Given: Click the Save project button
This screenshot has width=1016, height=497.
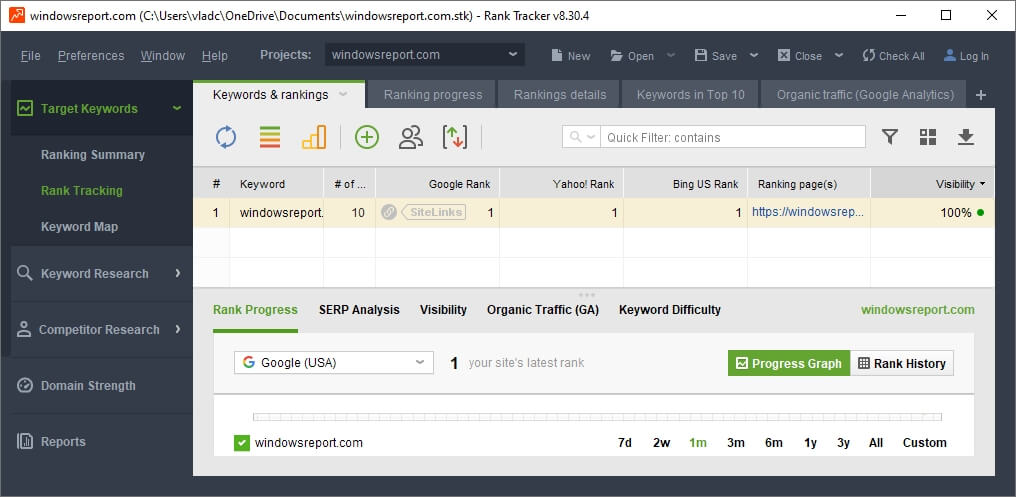Looking at the screenshot, I should (x=715, y=56).
